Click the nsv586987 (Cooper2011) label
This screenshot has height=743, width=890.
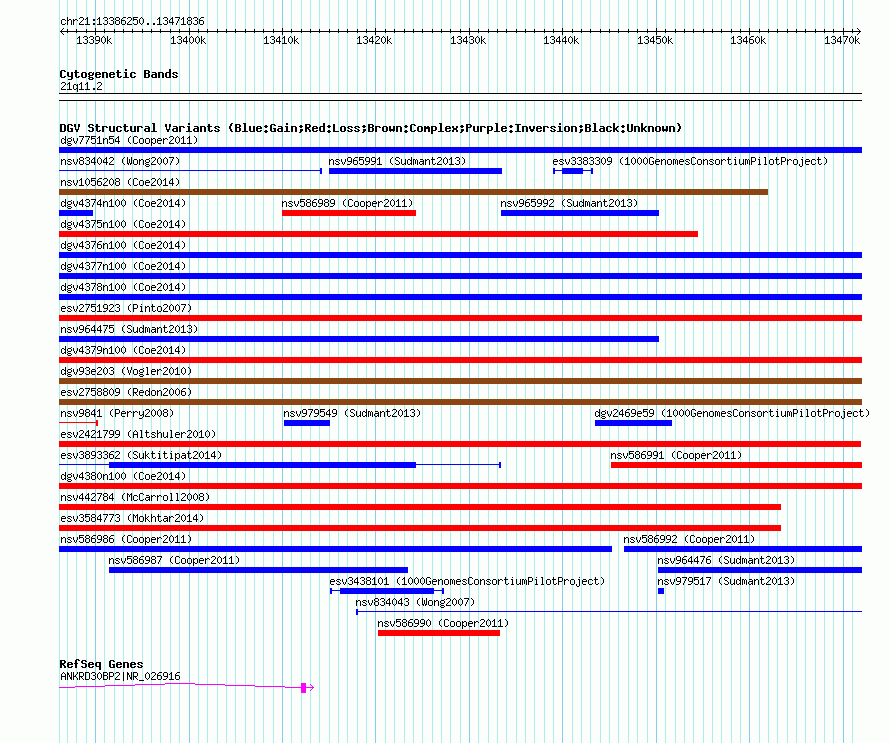tap(174, 560)
